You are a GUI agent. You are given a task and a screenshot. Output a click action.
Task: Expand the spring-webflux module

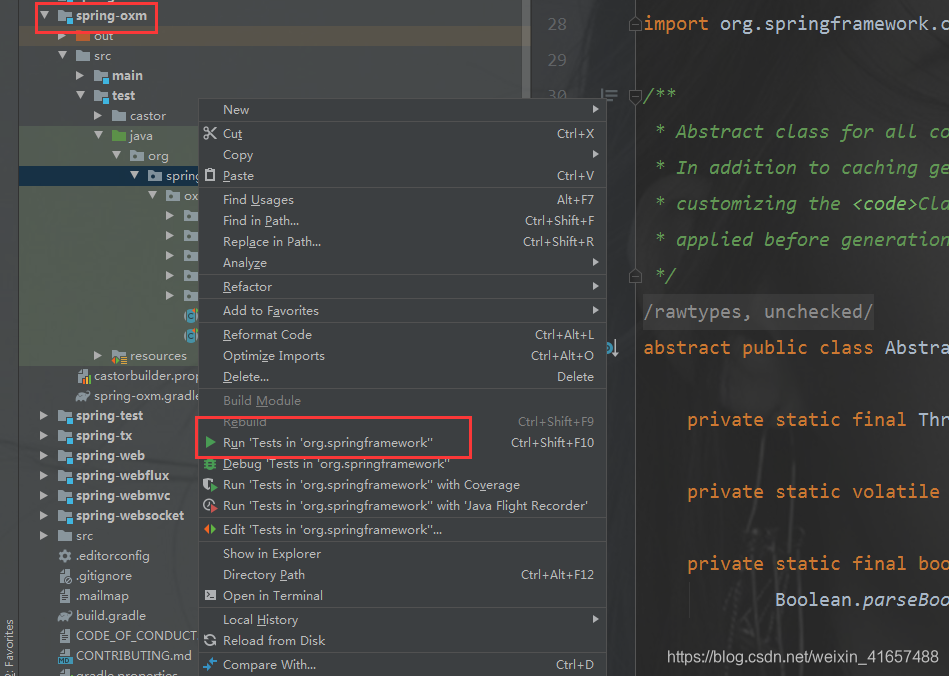click(44, 475)
